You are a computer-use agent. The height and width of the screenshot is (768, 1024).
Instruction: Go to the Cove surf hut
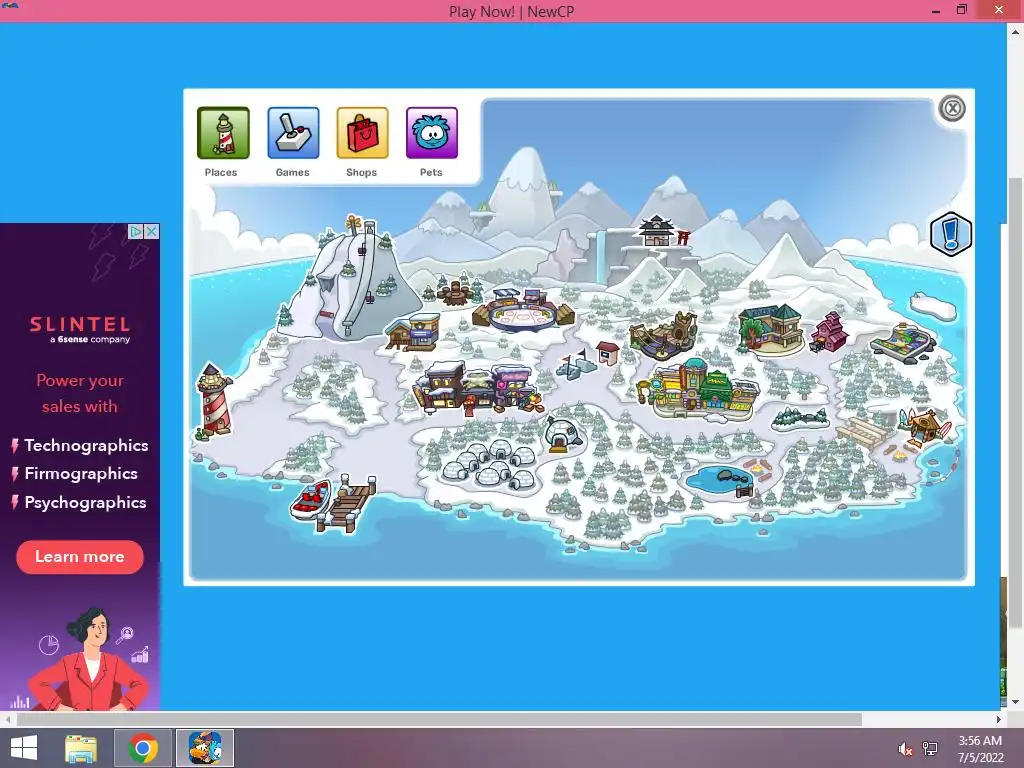tap(922, 428)
